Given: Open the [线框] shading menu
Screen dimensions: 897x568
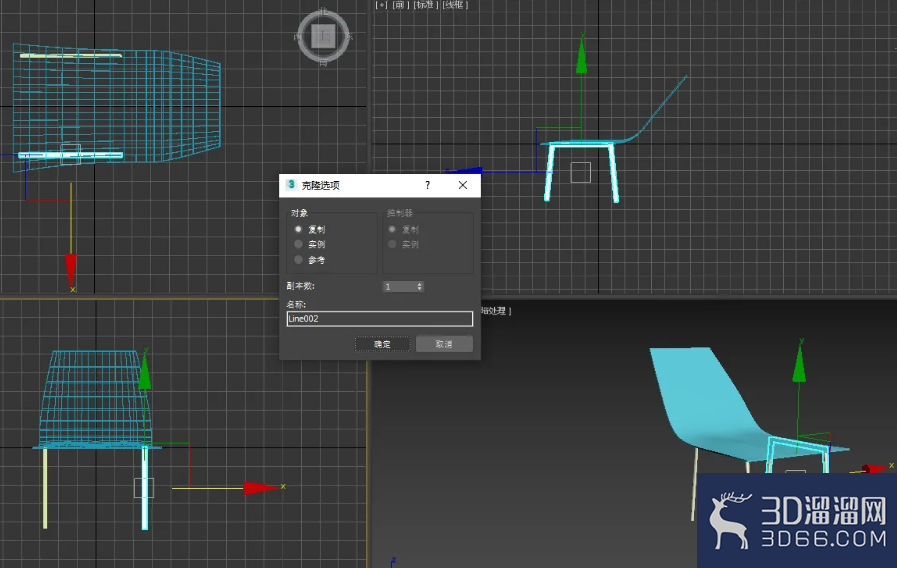Looking at the screenshot, I should pos(455,5).
